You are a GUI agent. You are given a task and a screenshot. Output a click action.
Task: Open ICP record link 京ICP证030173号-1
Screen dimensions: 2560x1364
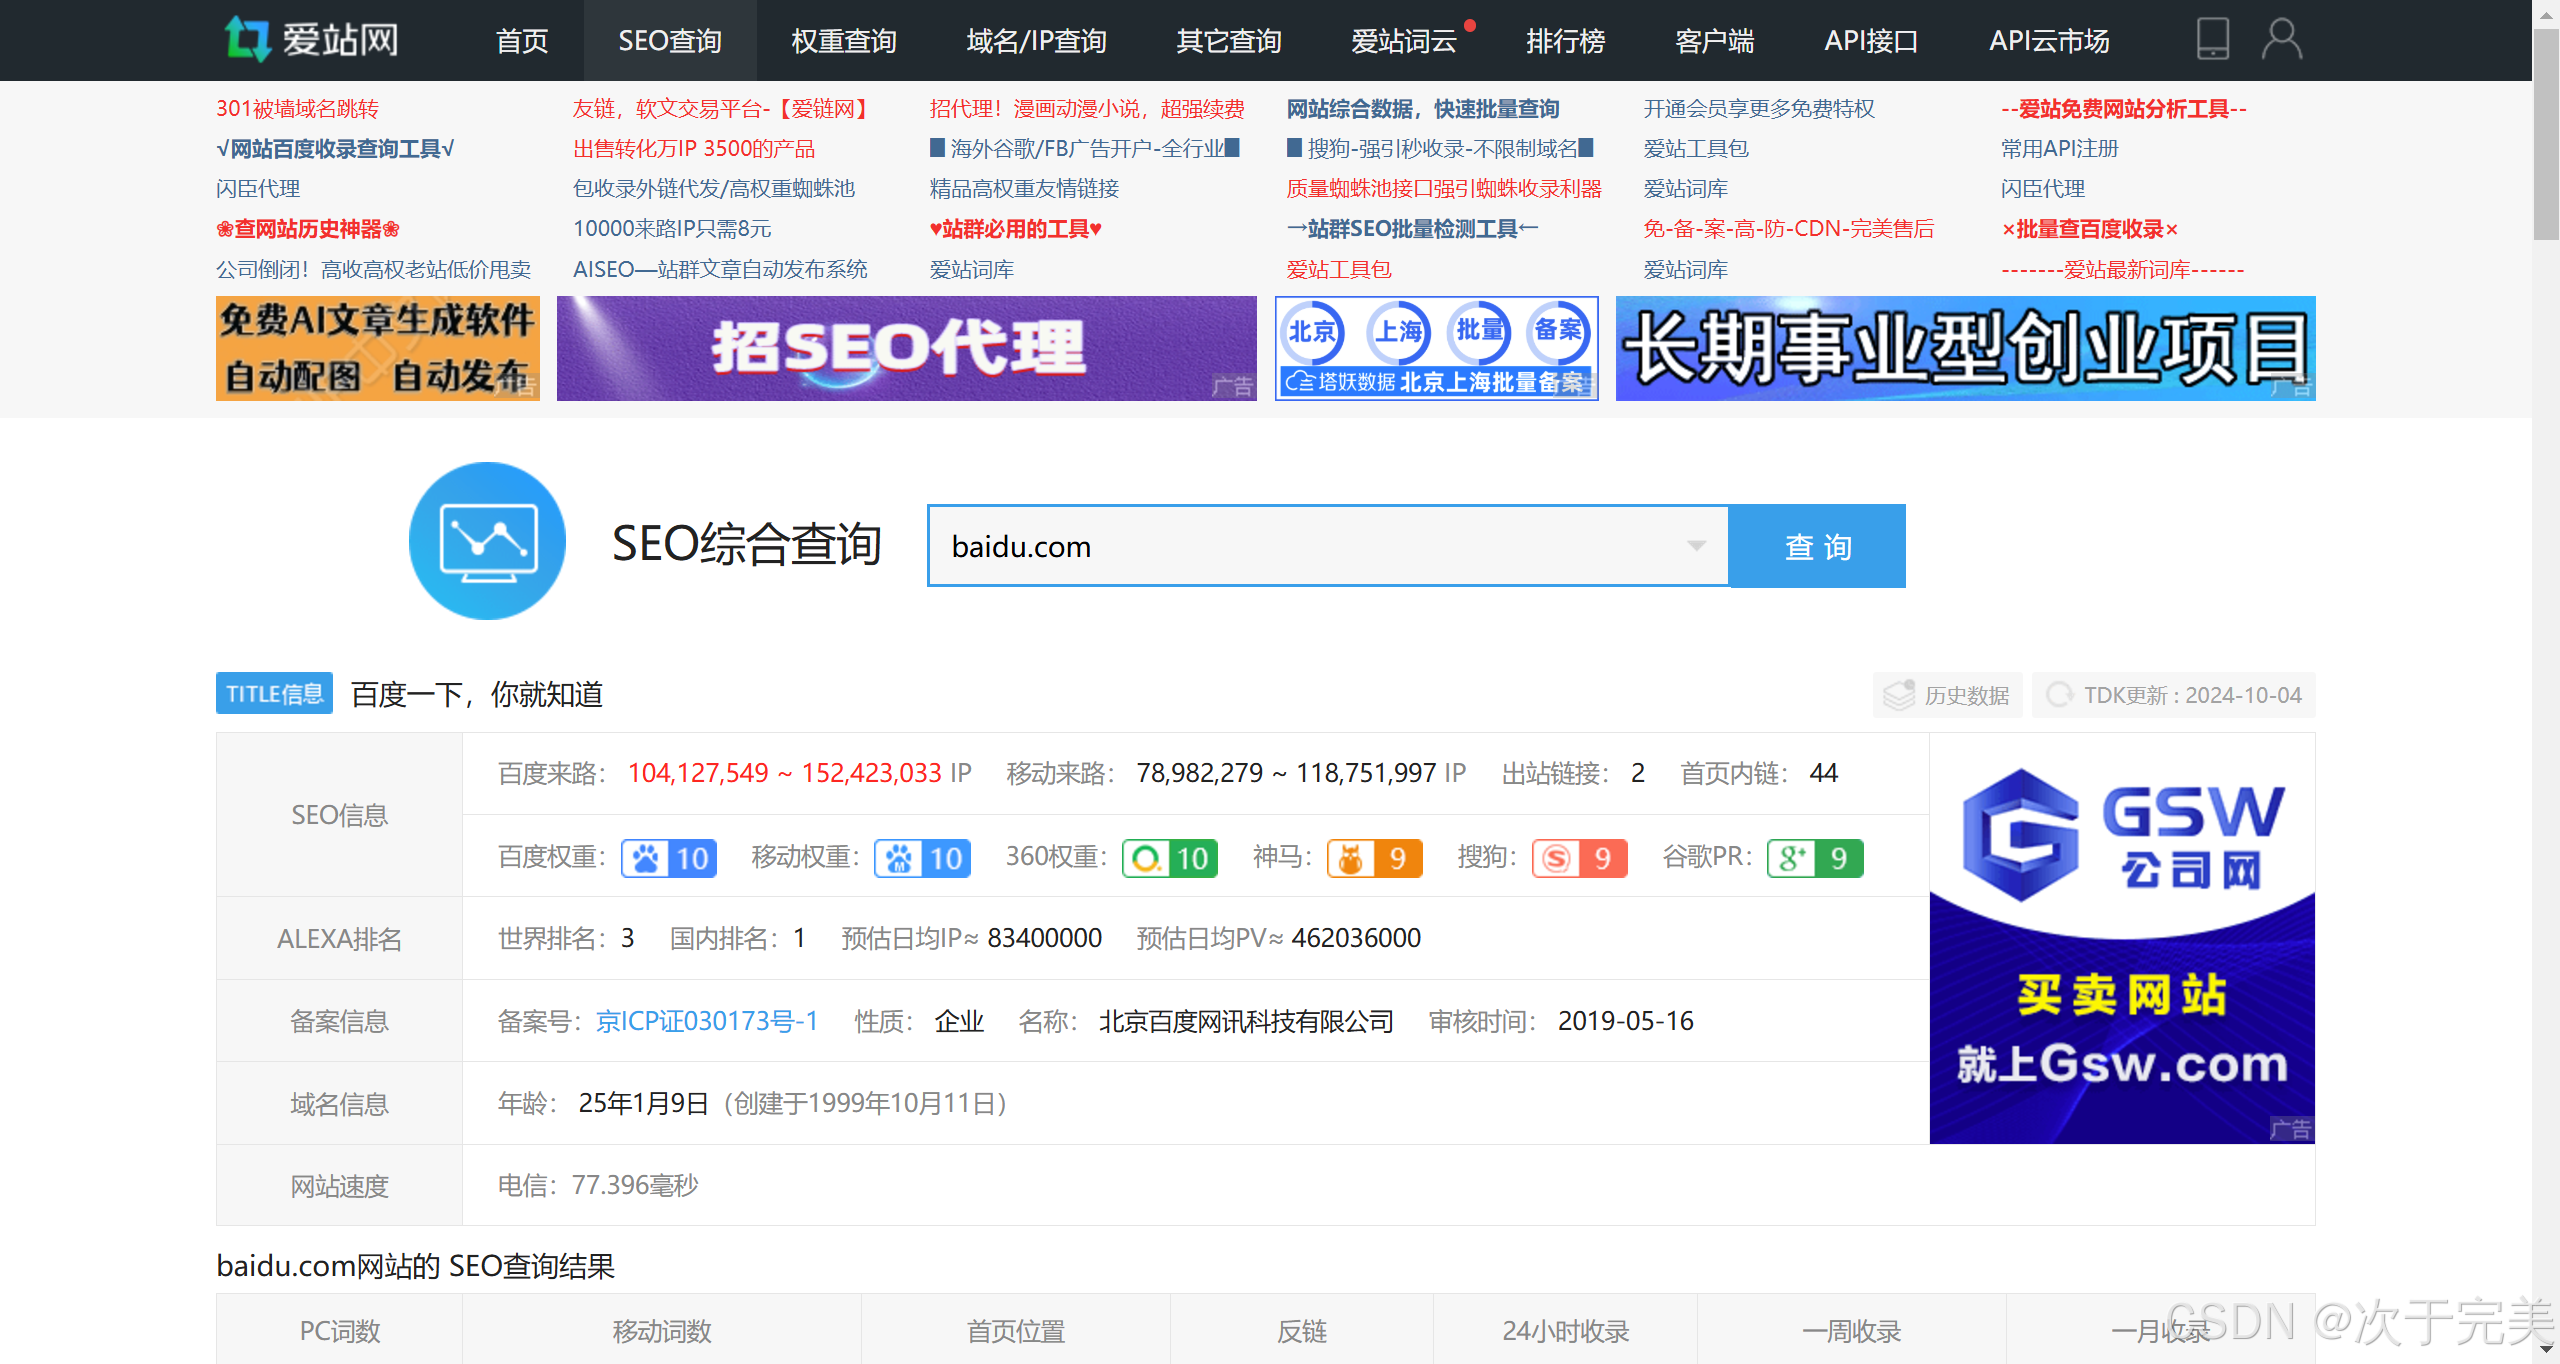(x=707, y=1021)
